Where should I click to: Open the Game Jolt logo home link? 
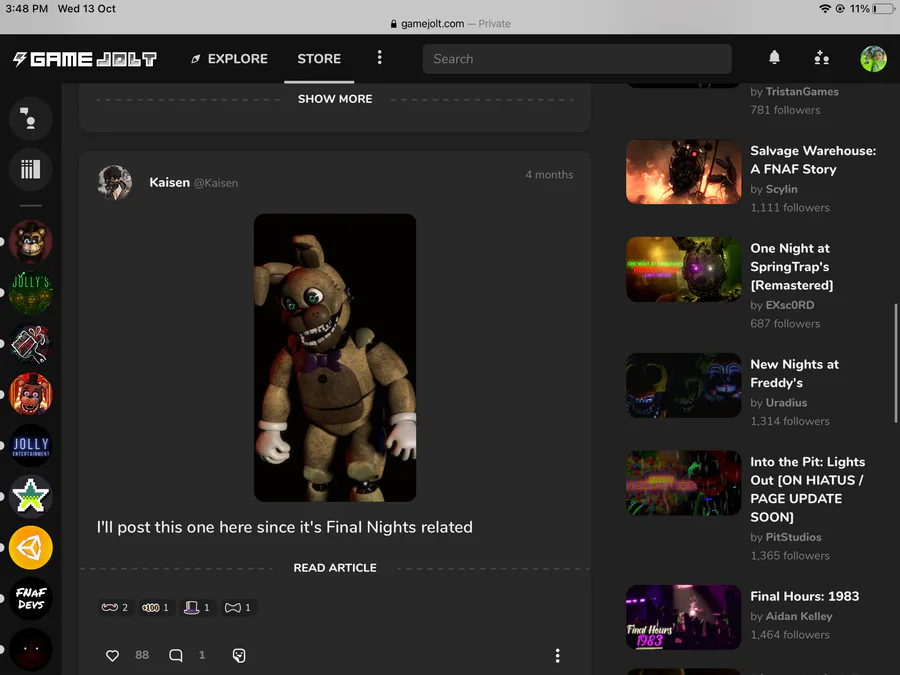coord(85,59)
